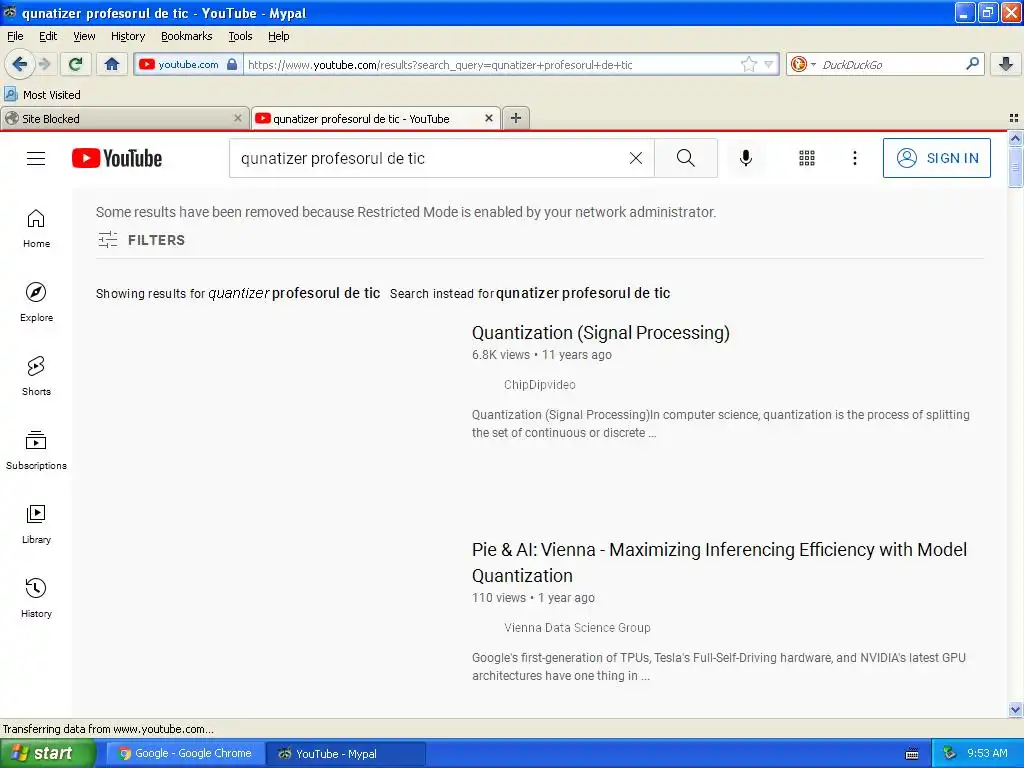
Task: Click the page scrollbar down arrow
Action: point(1015,709)
